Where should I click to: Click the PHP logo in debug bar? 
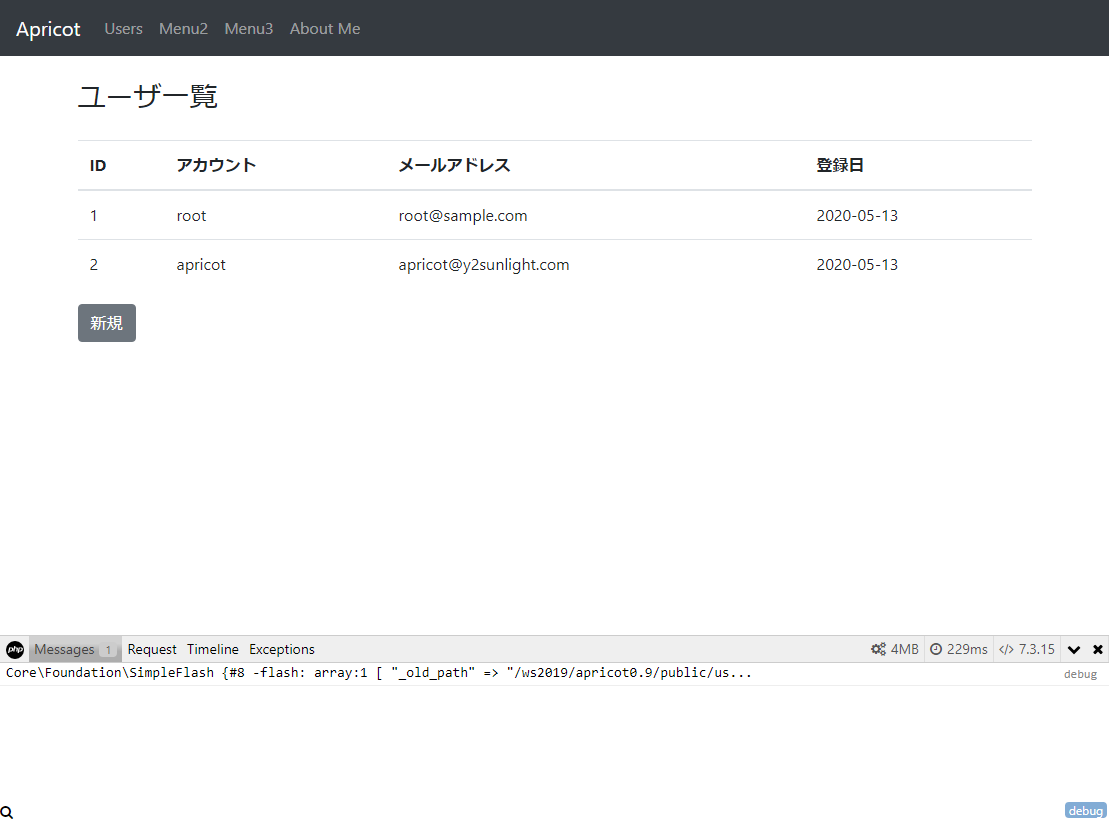[x=15, y=649]
